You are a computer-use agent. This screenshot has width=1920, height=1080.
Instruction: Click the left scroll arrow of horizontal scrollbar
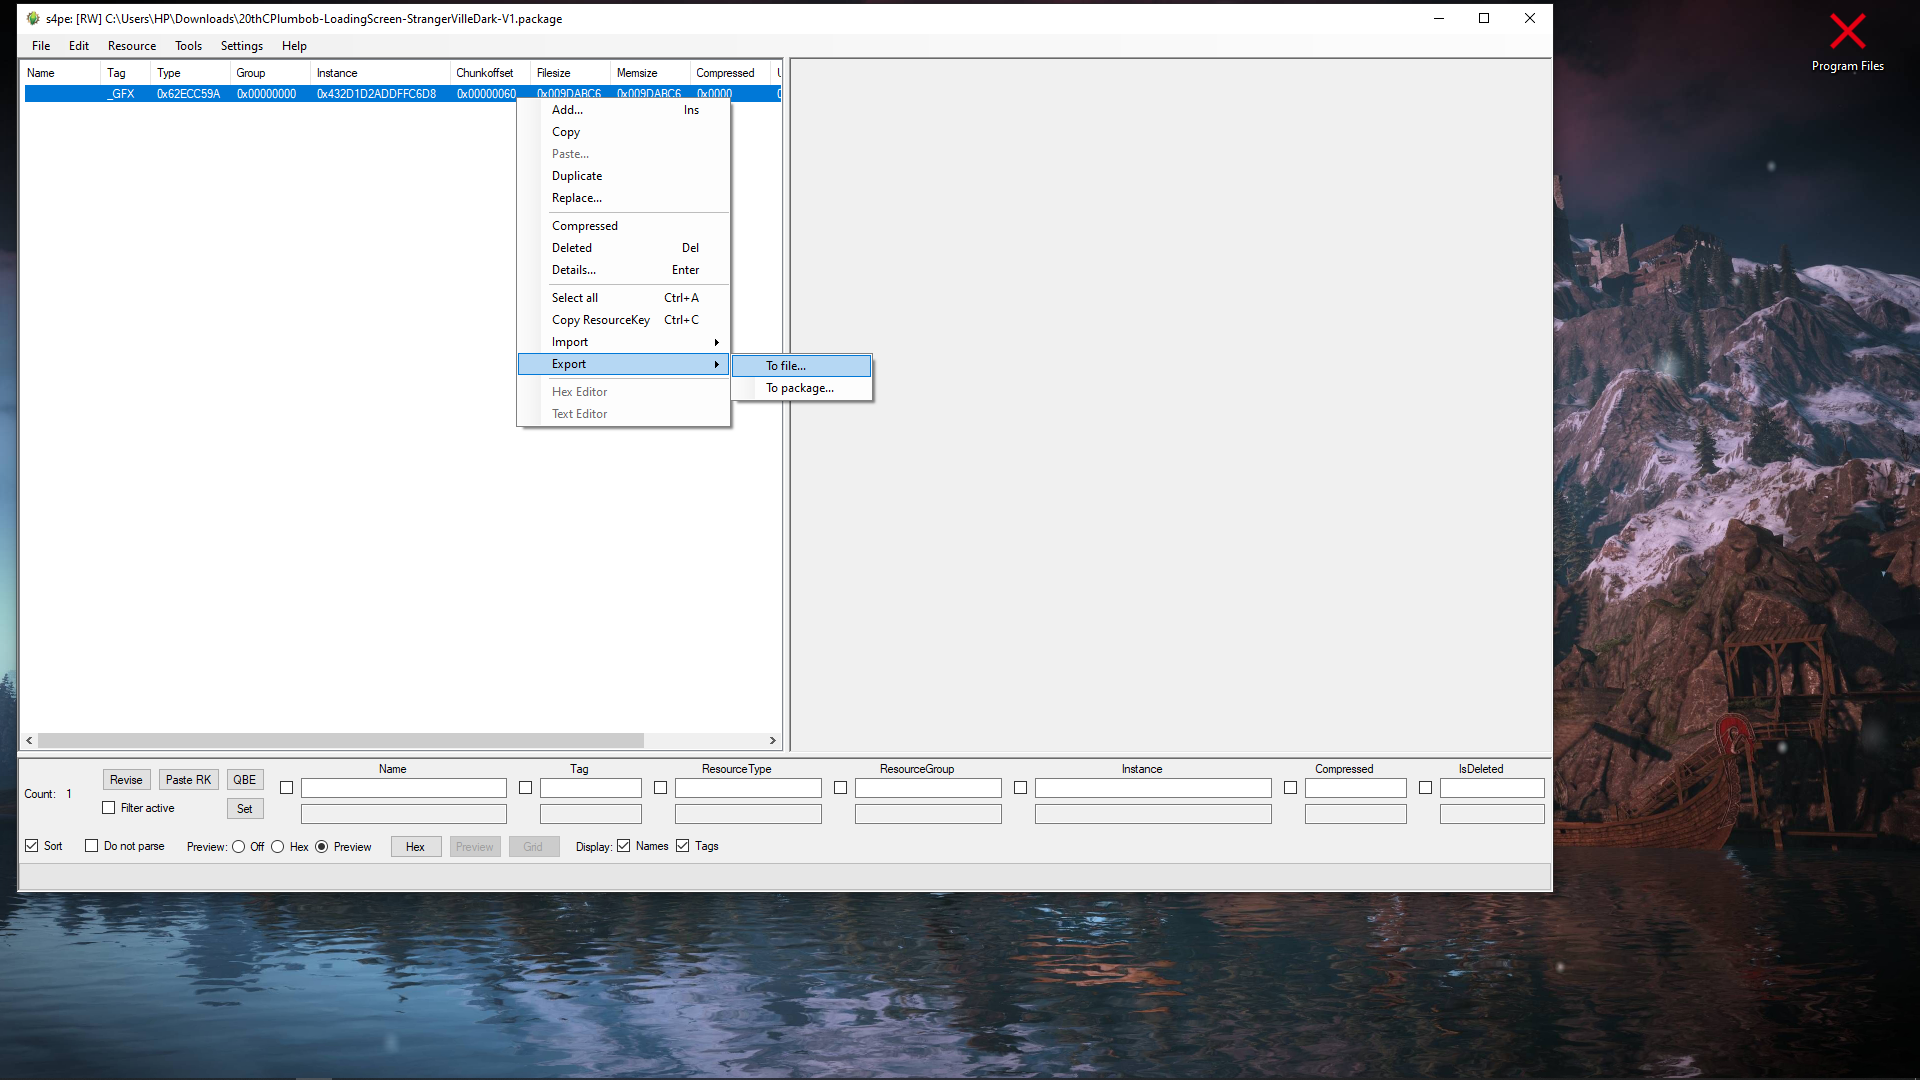(x=30, y=741)
